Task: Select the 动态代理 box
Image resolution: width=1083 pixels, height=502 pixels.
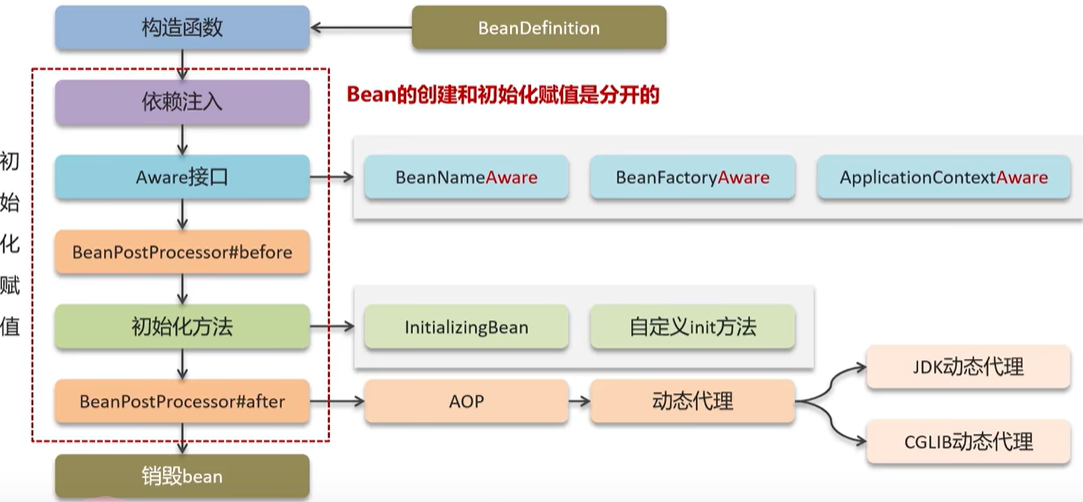Action: click(x=692, y=401)
